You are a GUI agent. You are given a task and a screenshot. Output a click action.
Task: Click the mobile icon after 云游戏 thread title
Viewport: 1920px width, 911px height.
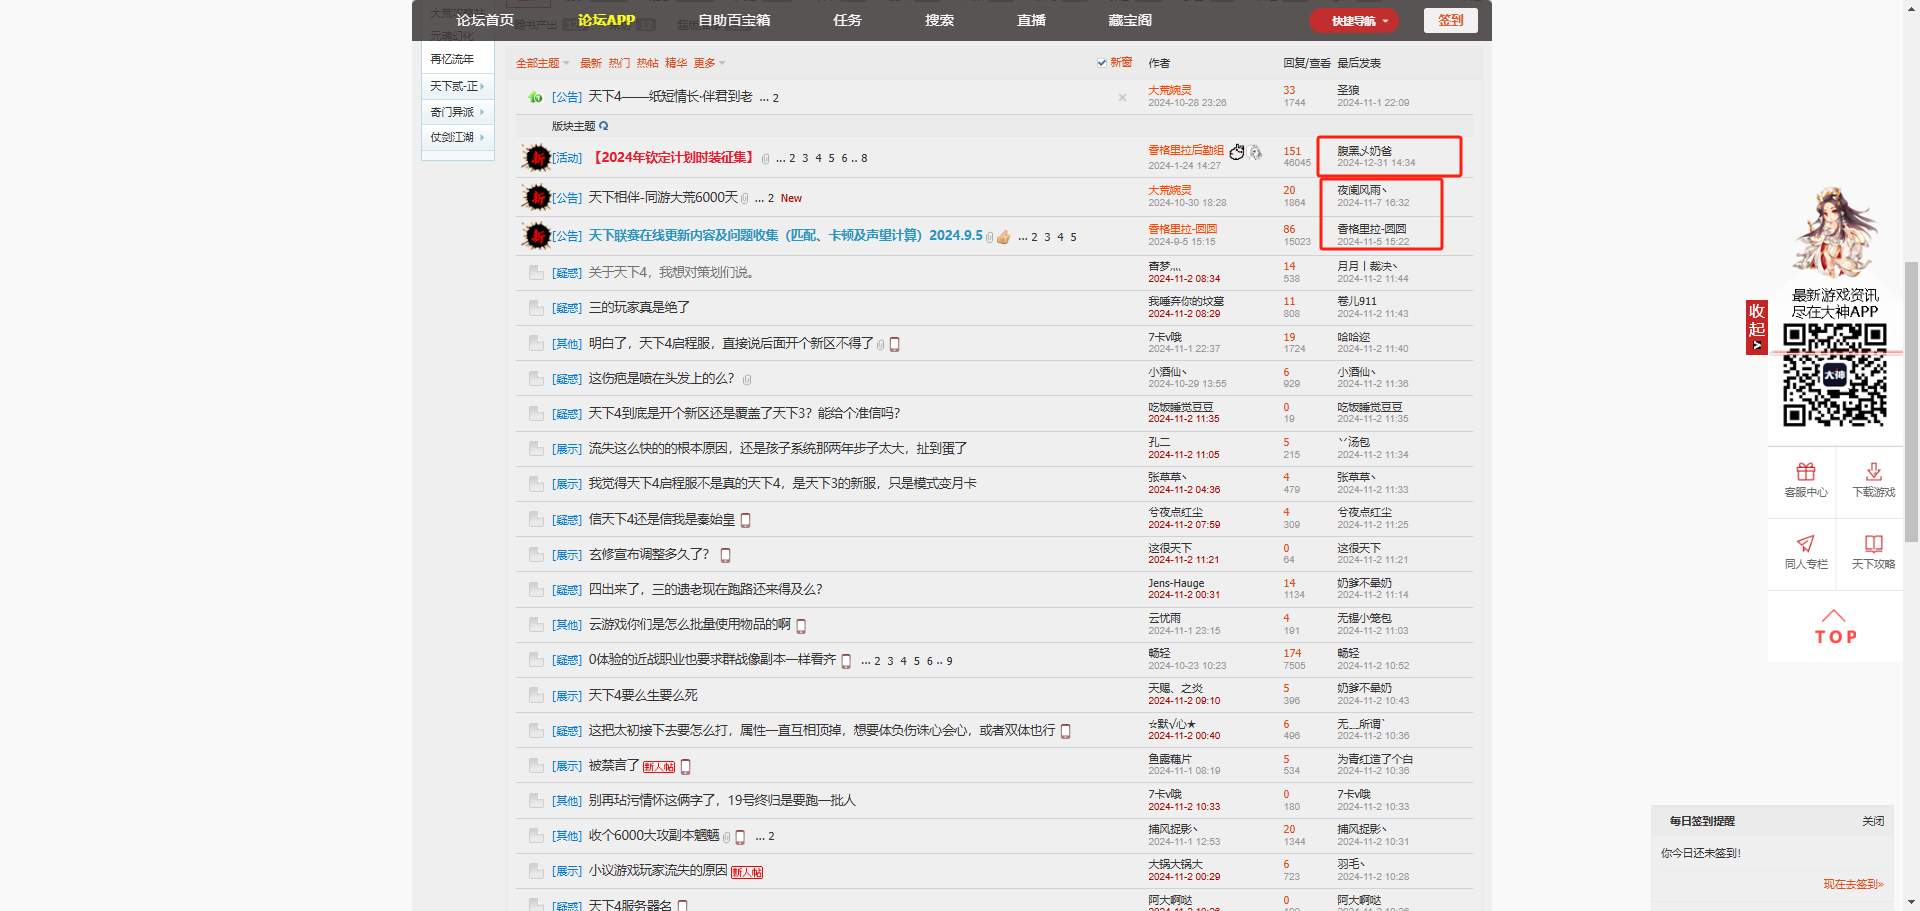[801, 626]
